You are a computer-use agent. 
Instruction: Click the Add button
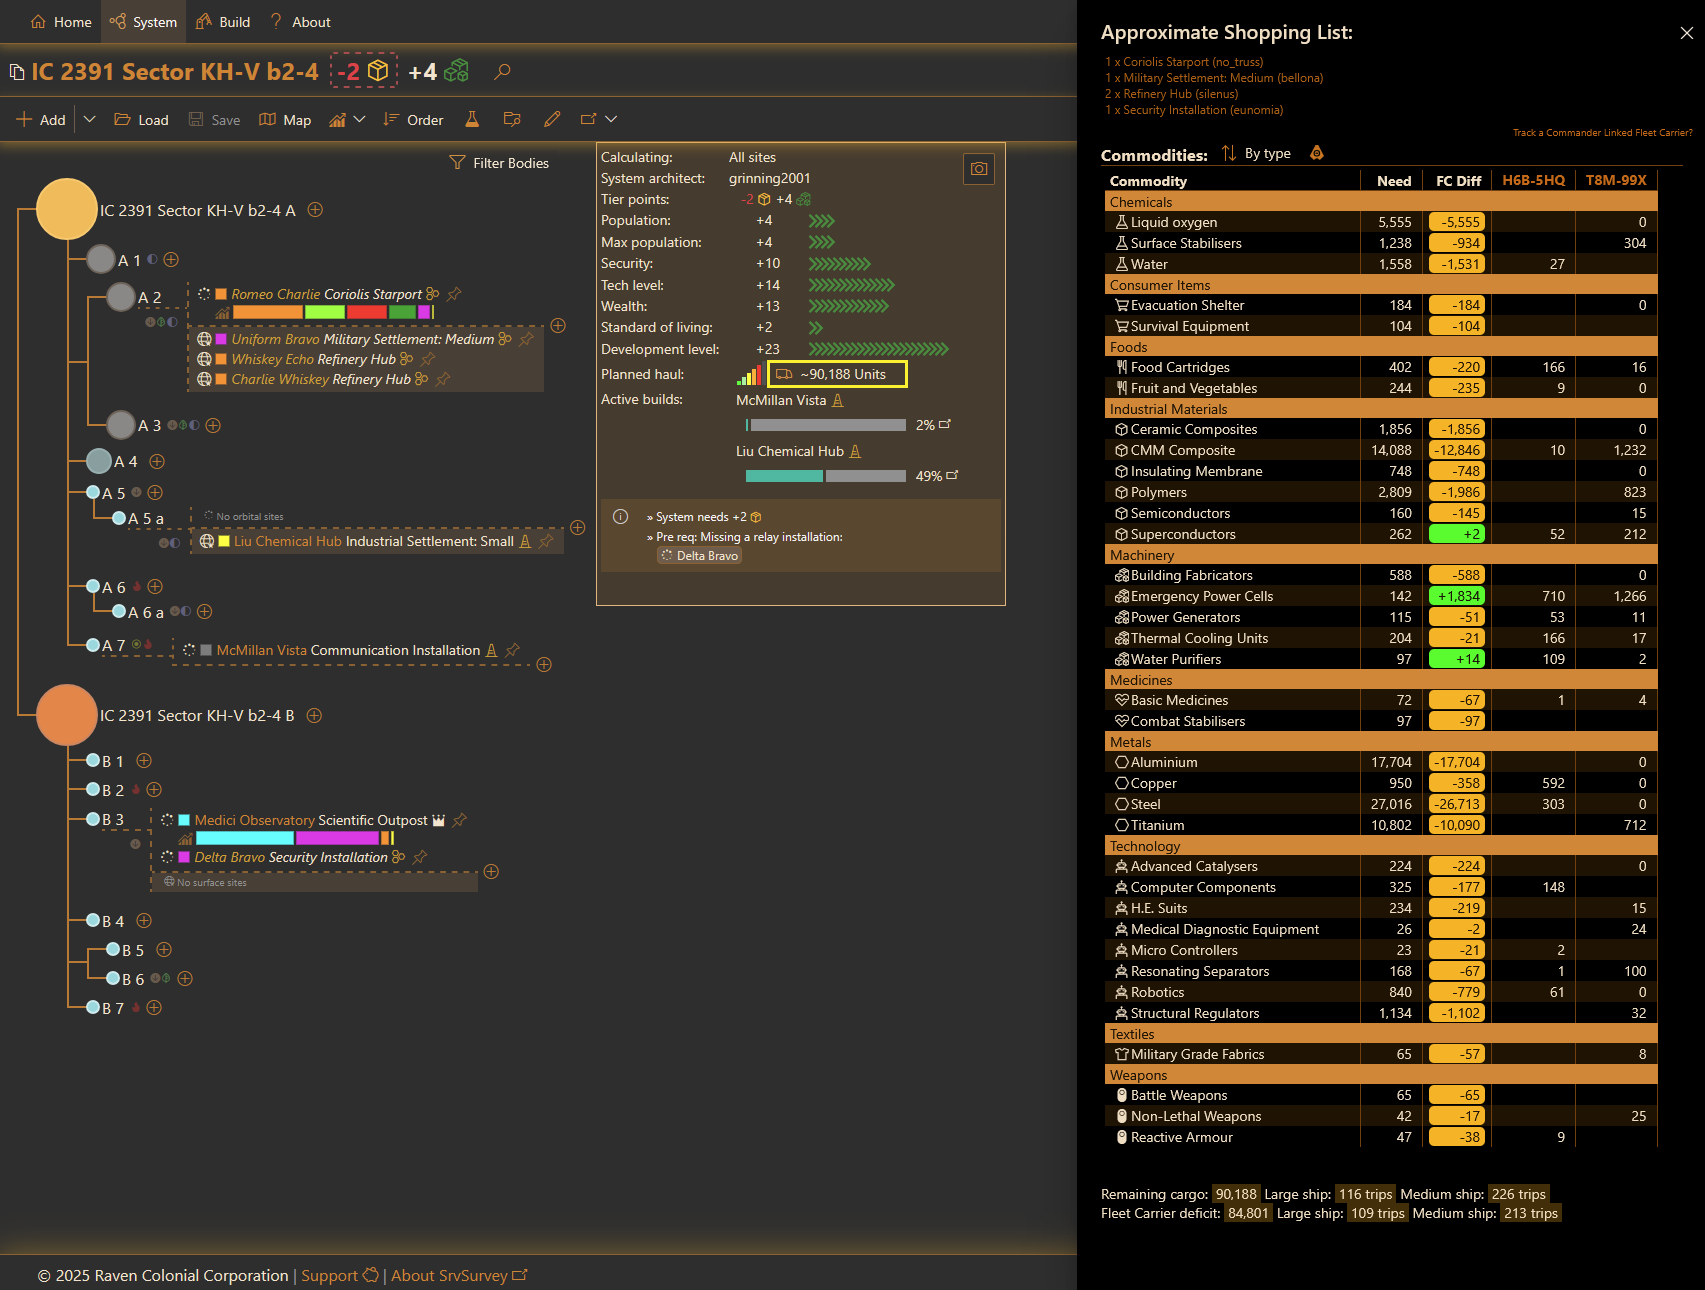pyautogui.click(x=41, y=119)
